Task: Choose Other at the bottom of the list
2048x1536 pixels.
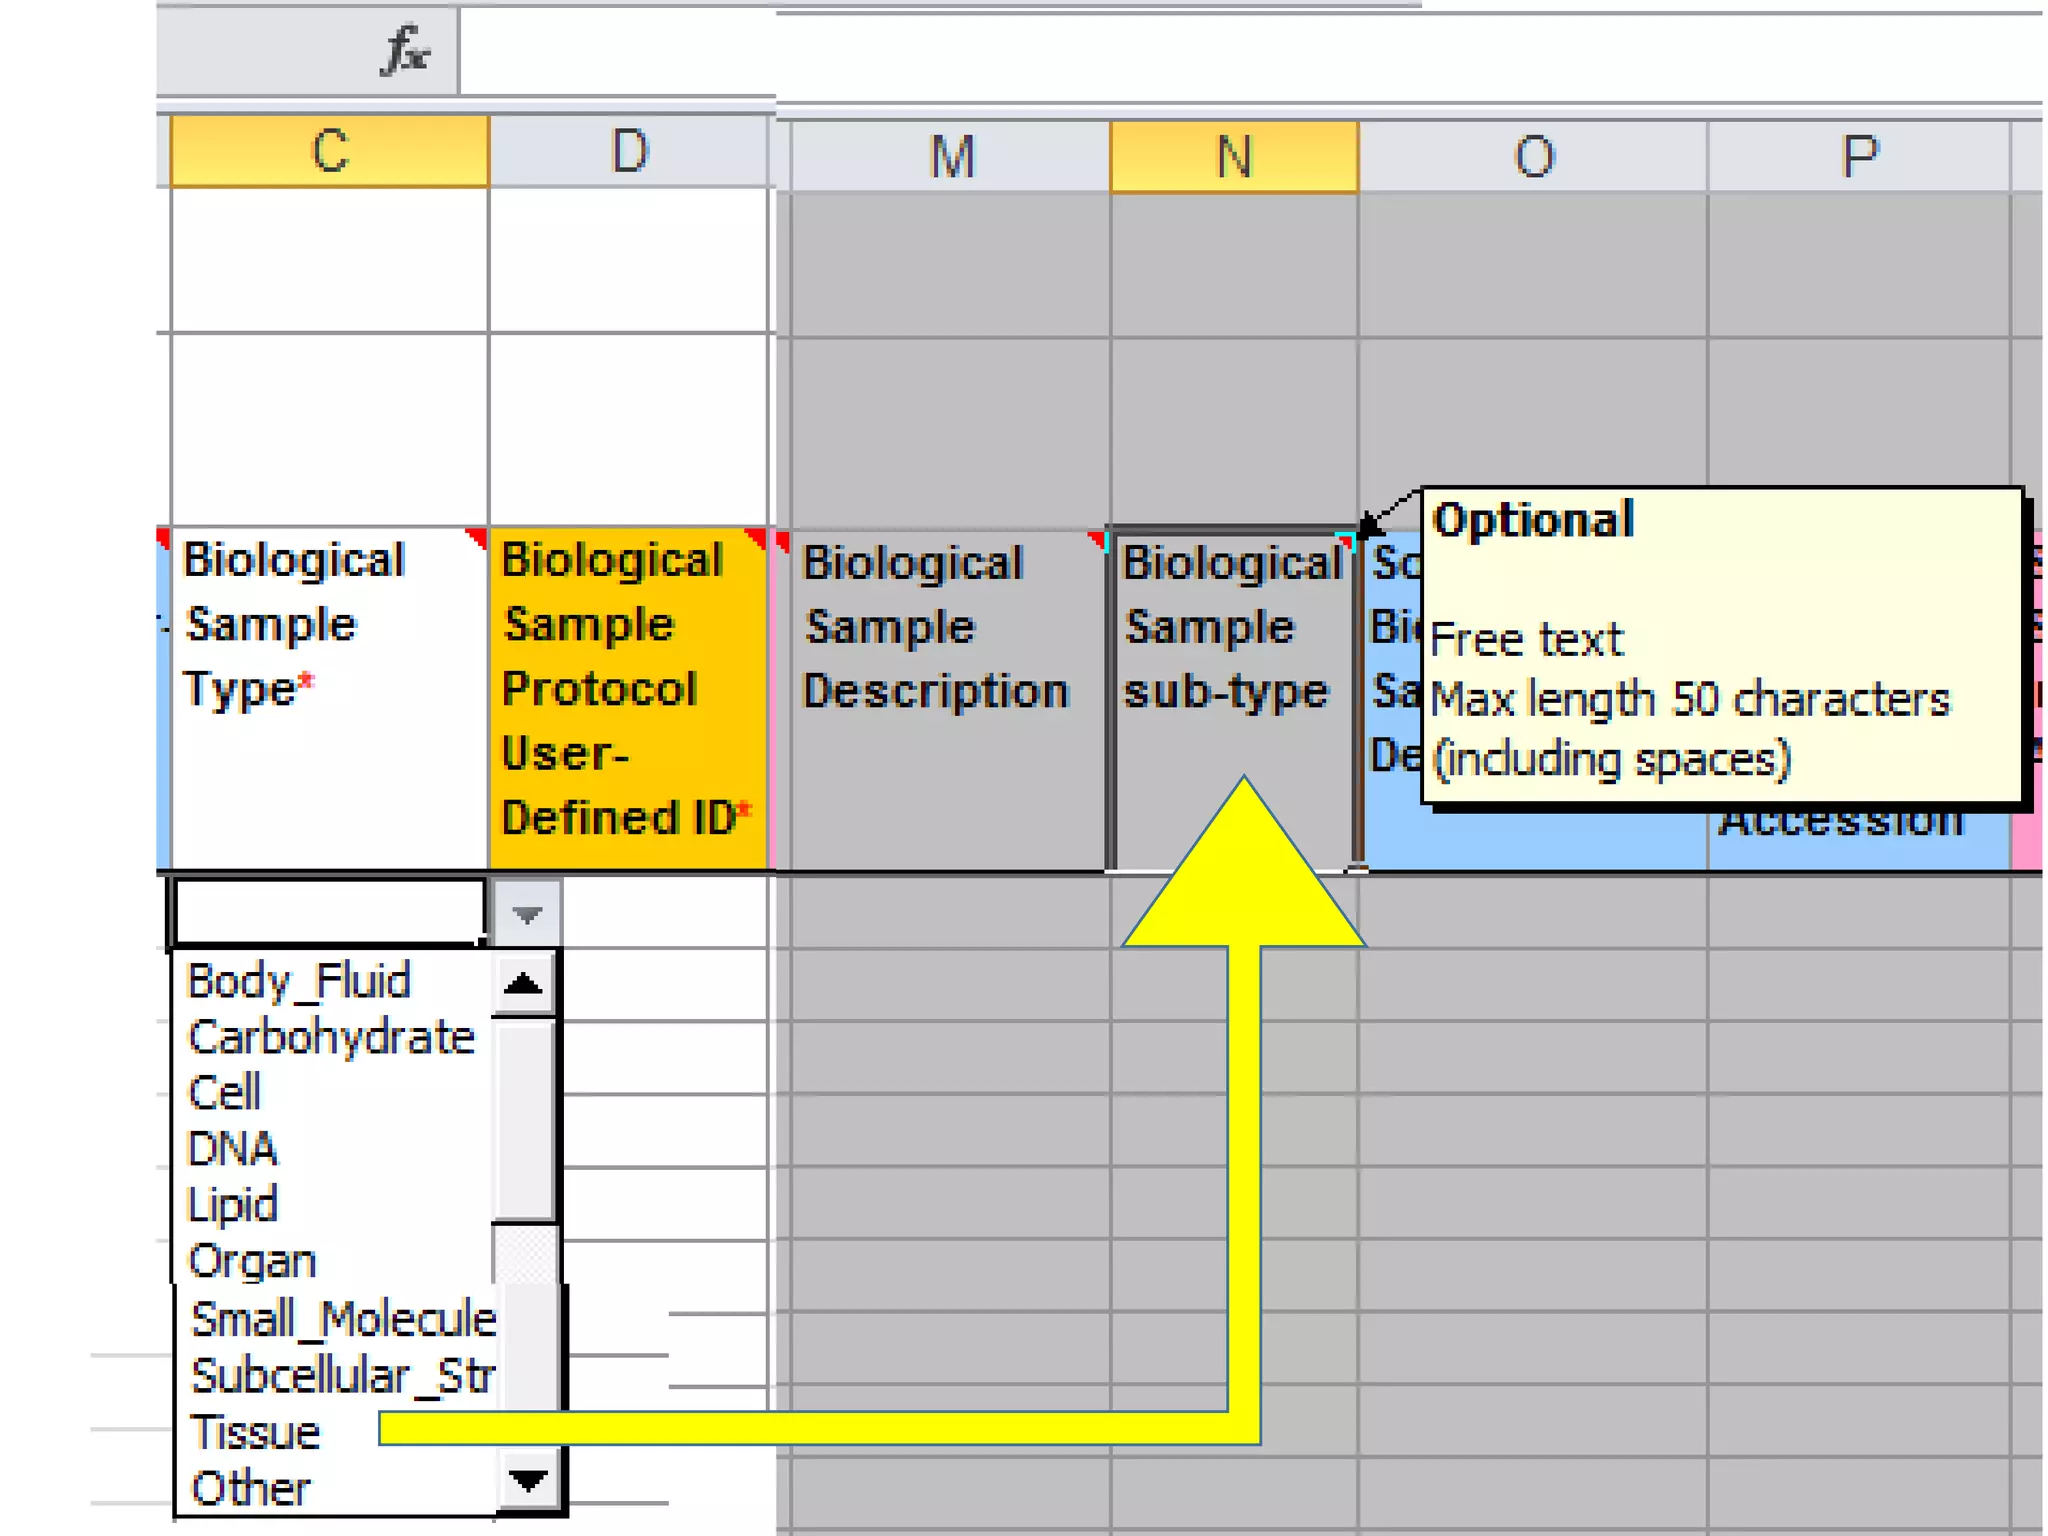Action: 251,1489
